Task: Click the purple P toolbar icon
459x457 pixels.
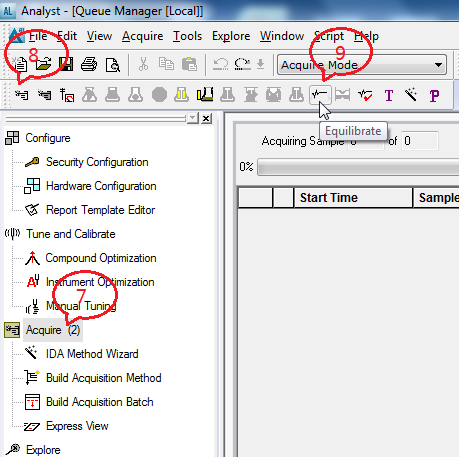Action: (434, 96)
